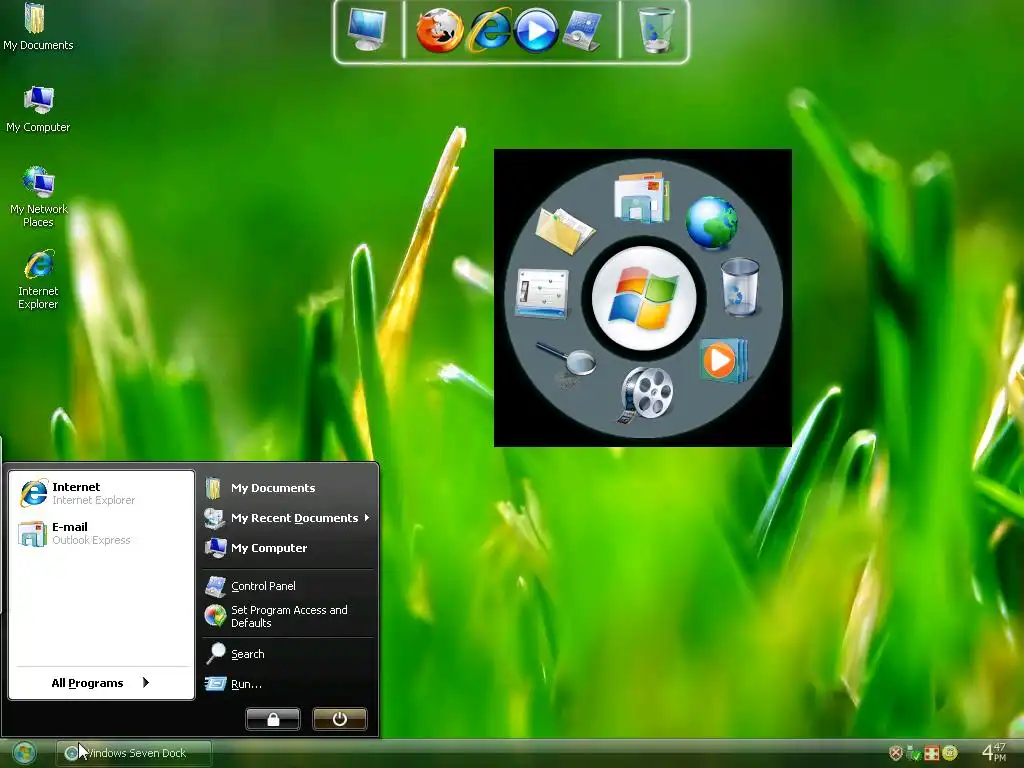Click the power shutdown button

[x=340, y=719]
